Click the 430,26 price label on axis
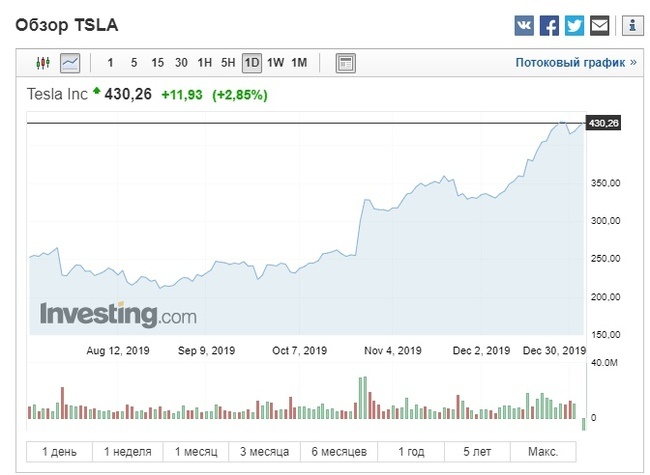The width and height of the screenshot is (650, 475). (605, 123)
